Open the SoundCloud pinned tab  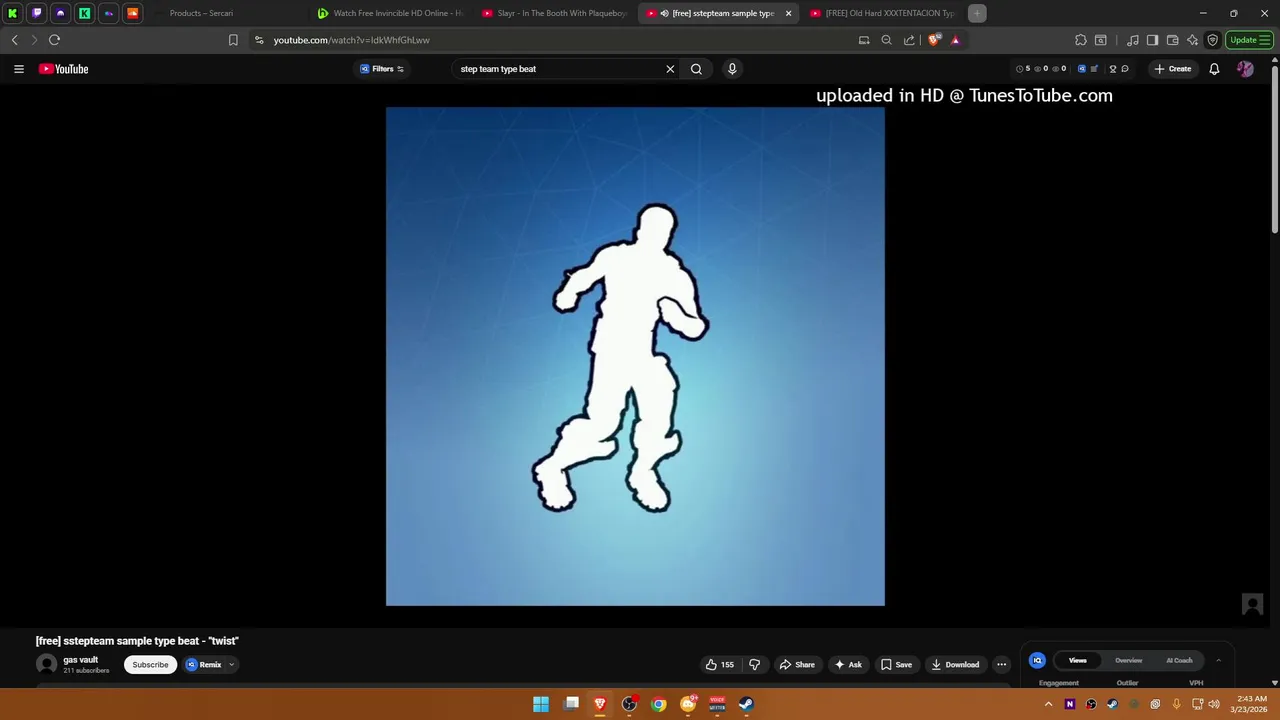click(x=132, y=13)
